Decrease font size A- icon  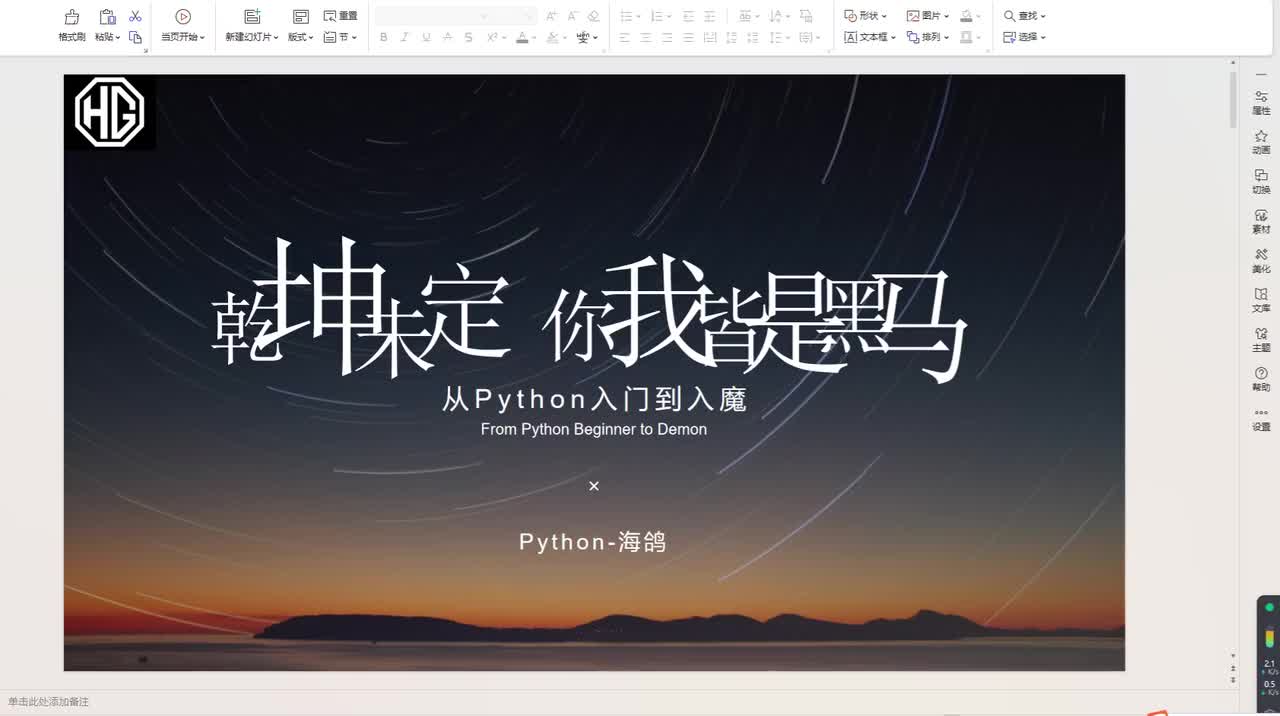573,16
